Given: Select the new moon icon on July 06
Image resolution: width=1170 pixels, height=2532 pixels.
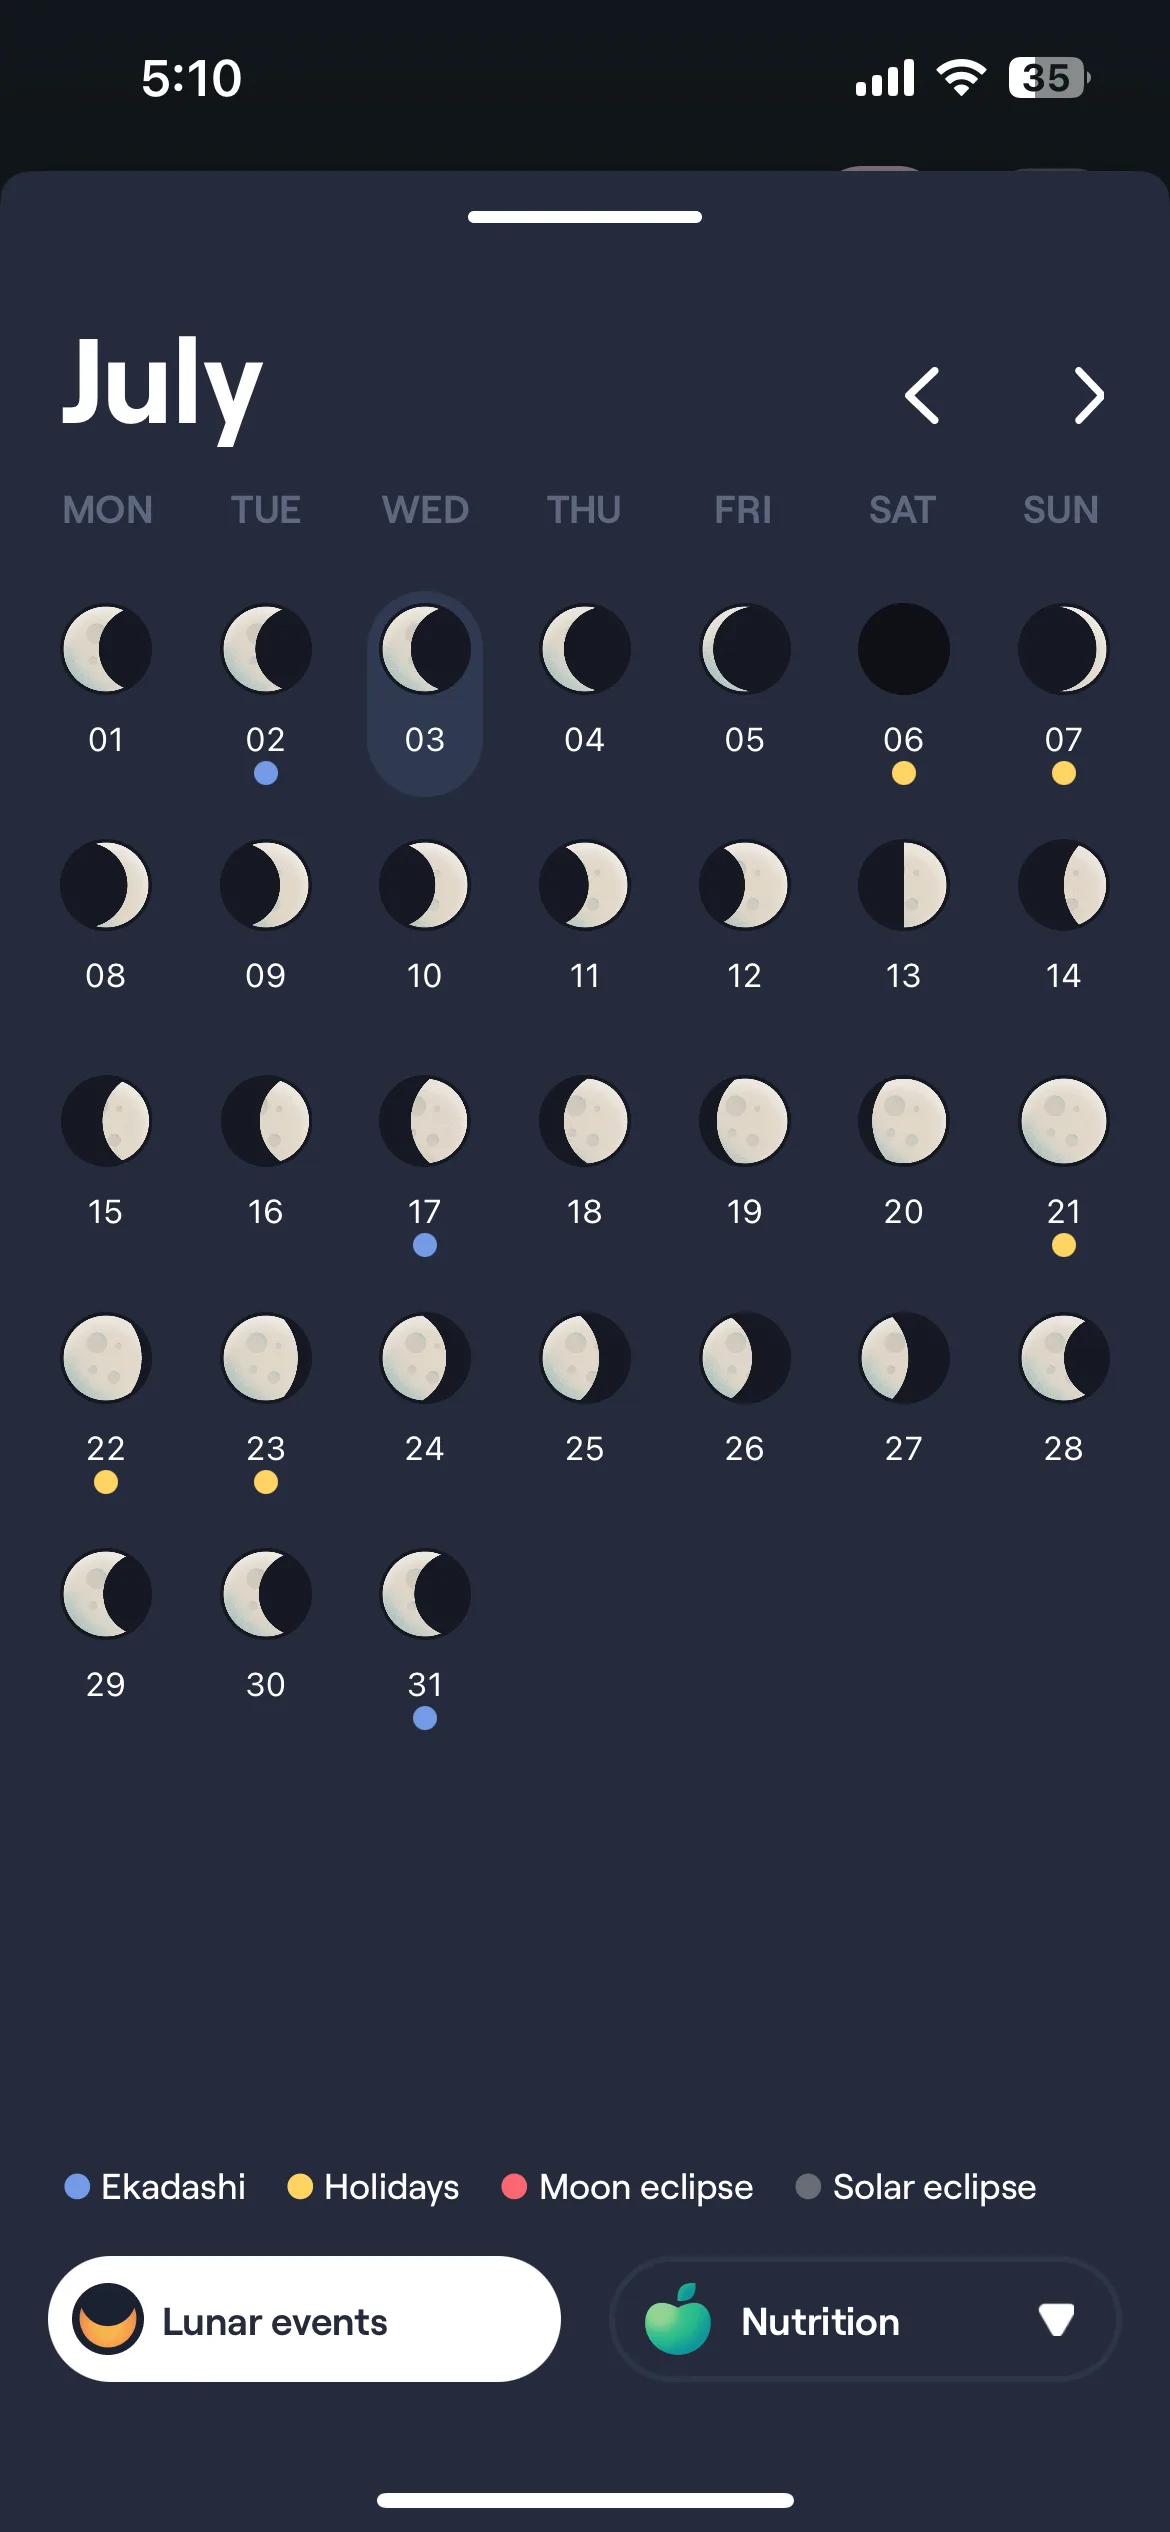Looking at the screenshot, I should click(903, 649).
